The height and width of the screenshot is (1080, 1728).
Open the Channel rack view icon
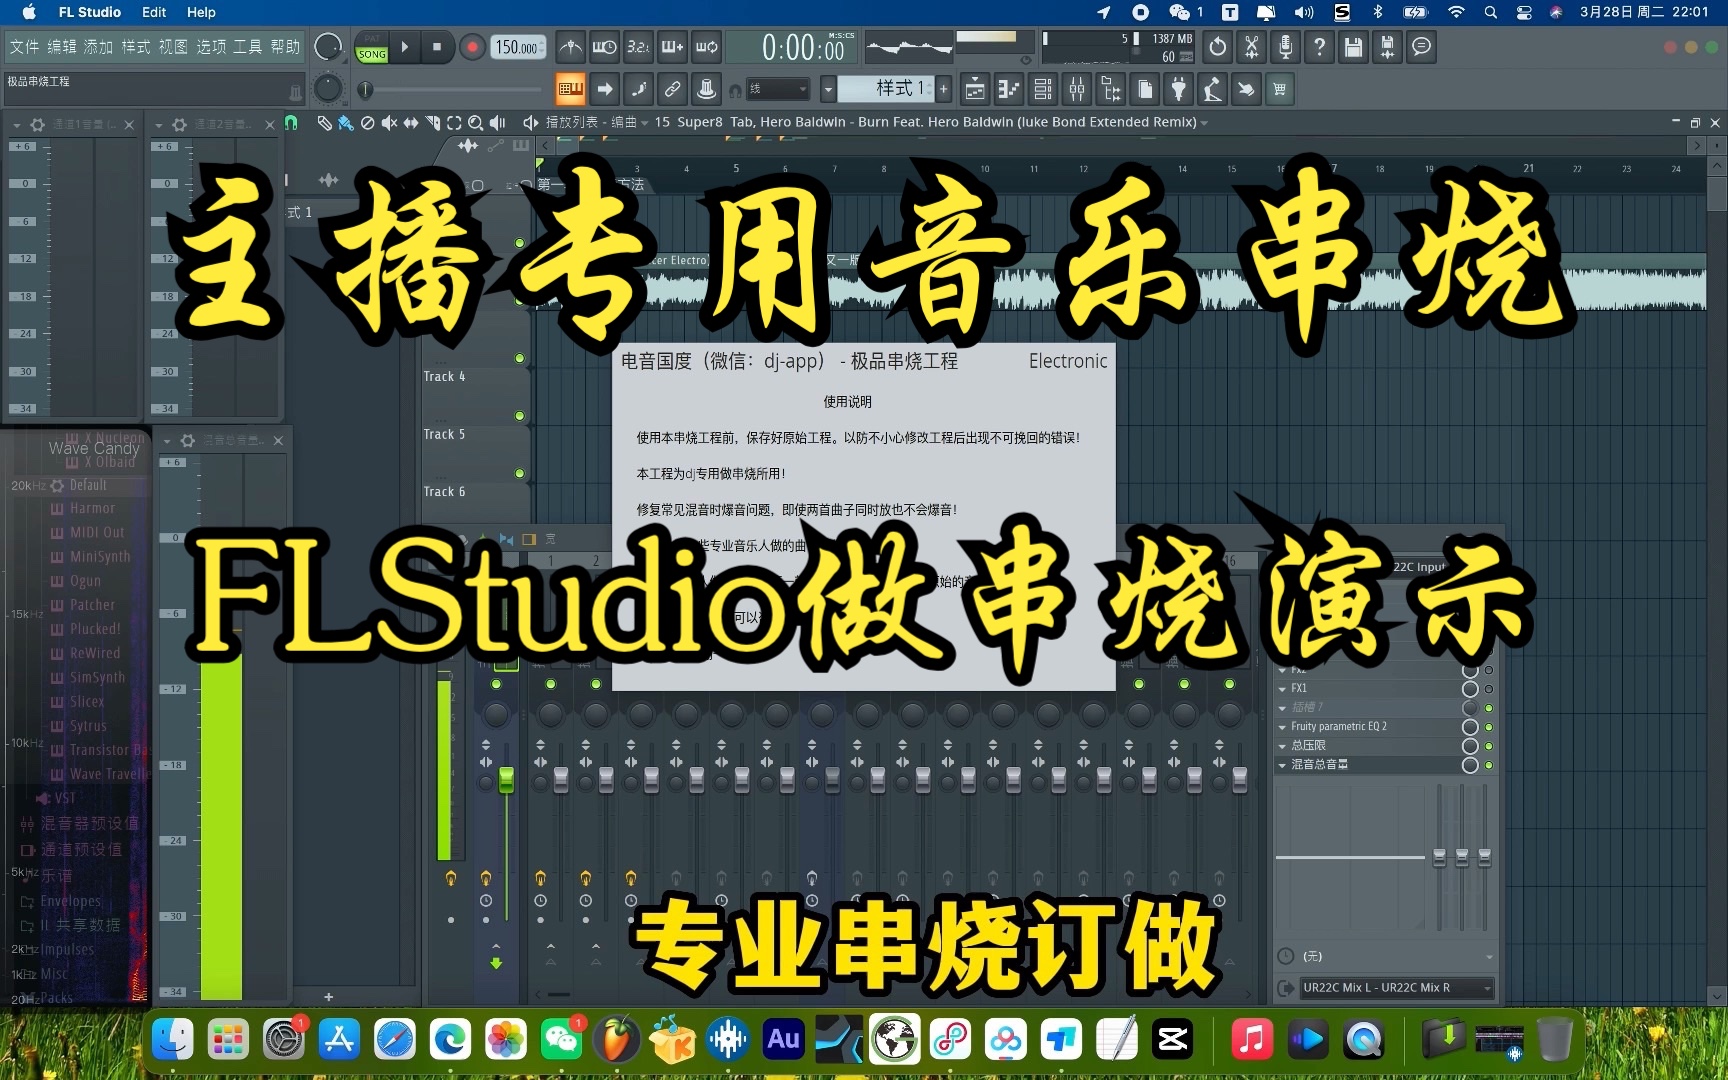coord(1043,90)
